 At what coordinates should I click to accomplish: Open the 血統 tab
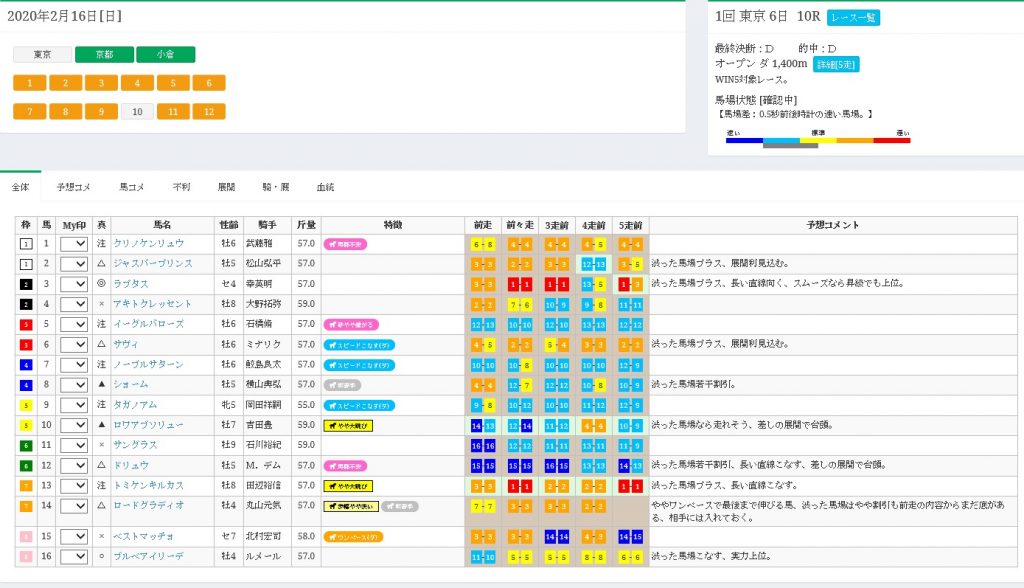pyautogui.click(x=325, y=187)
